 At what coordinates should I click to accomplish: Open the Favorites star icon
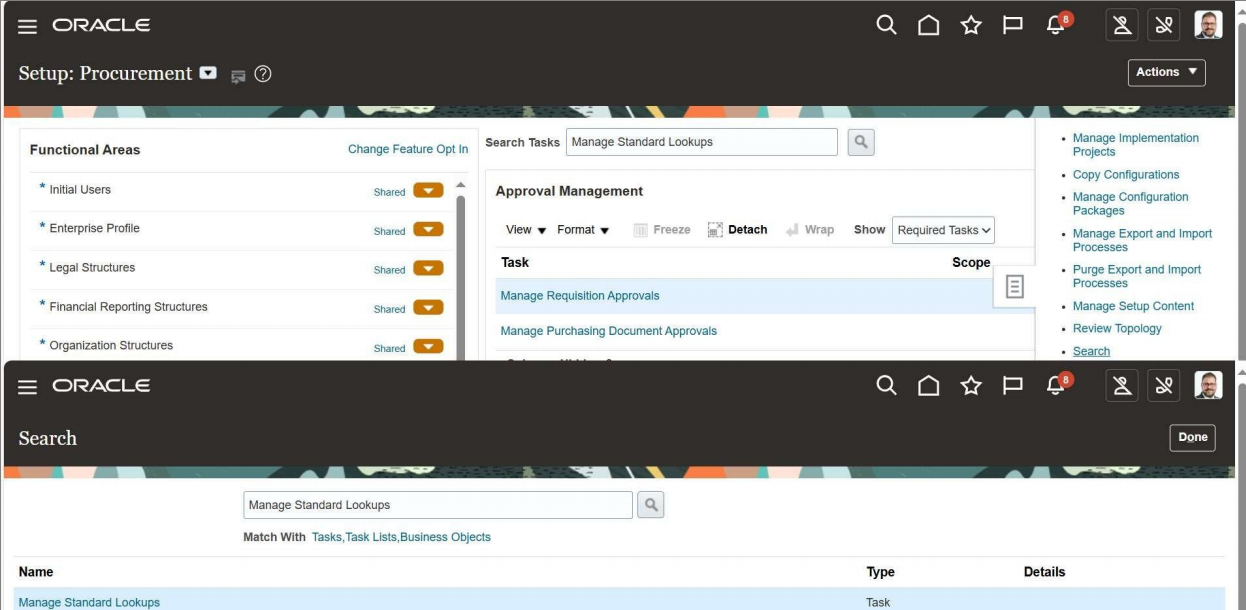pos(970,23)
